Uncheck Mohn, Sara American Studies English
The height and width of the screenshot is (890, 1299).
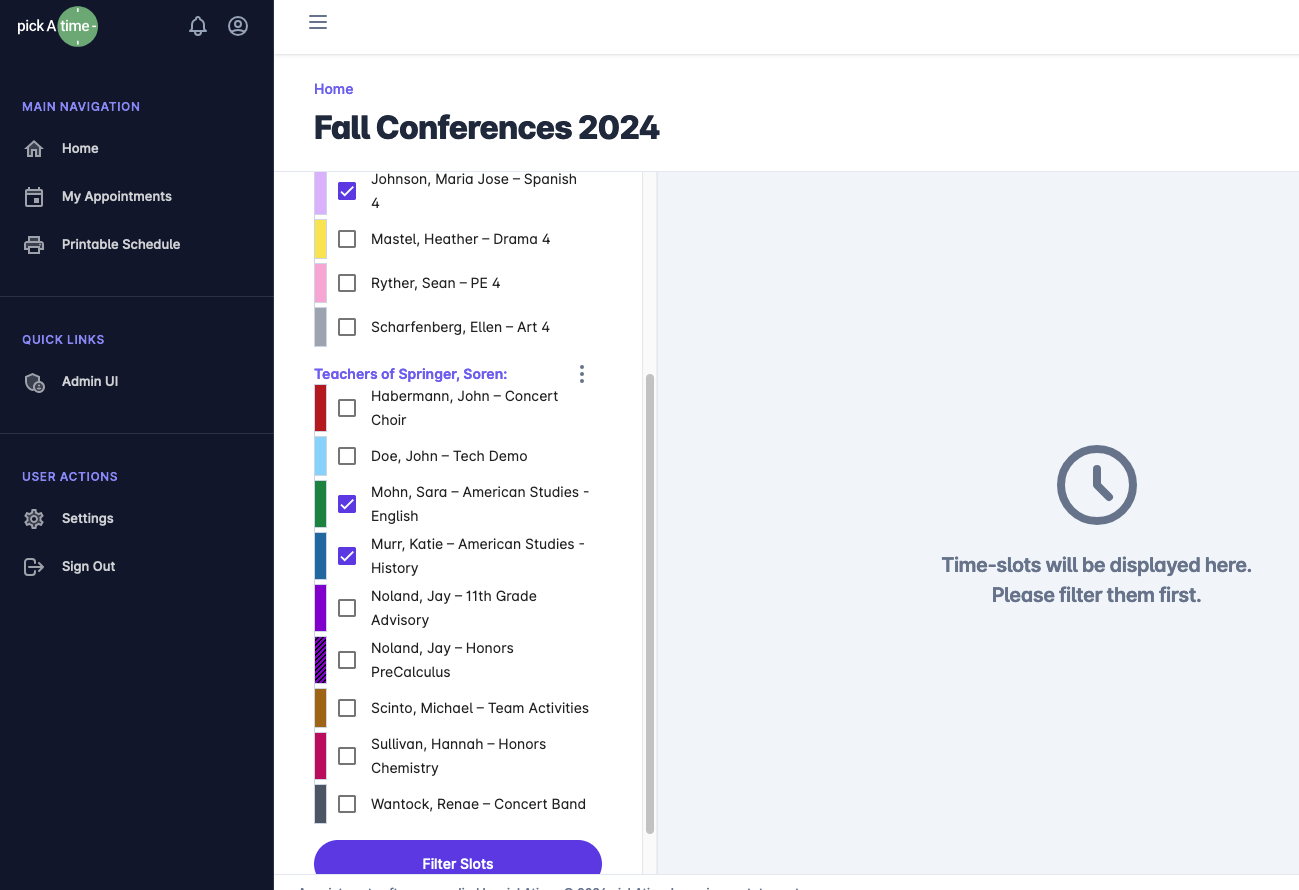[347, 504]
